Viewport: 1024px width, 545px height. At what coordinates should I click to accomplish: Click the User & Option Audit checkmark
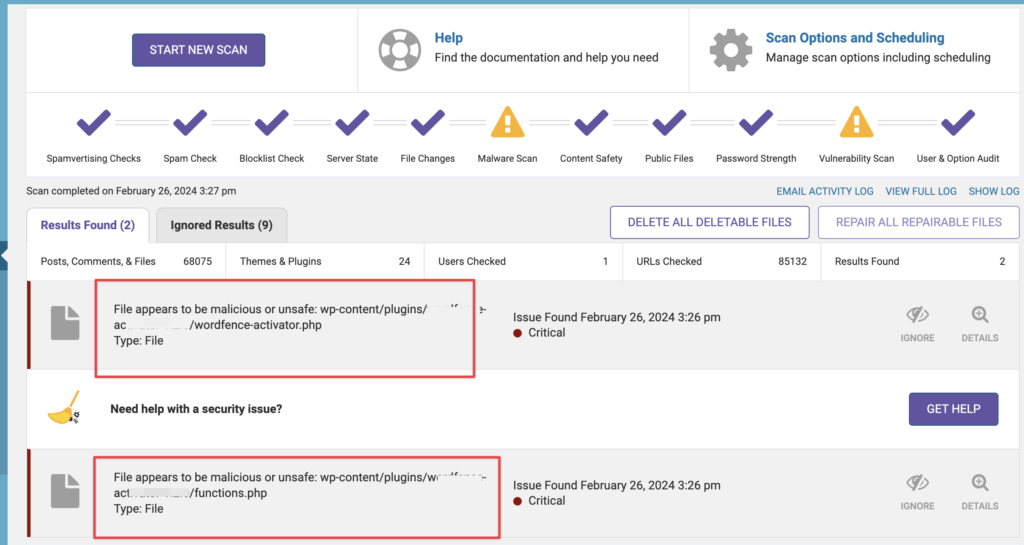pos(957,123)
